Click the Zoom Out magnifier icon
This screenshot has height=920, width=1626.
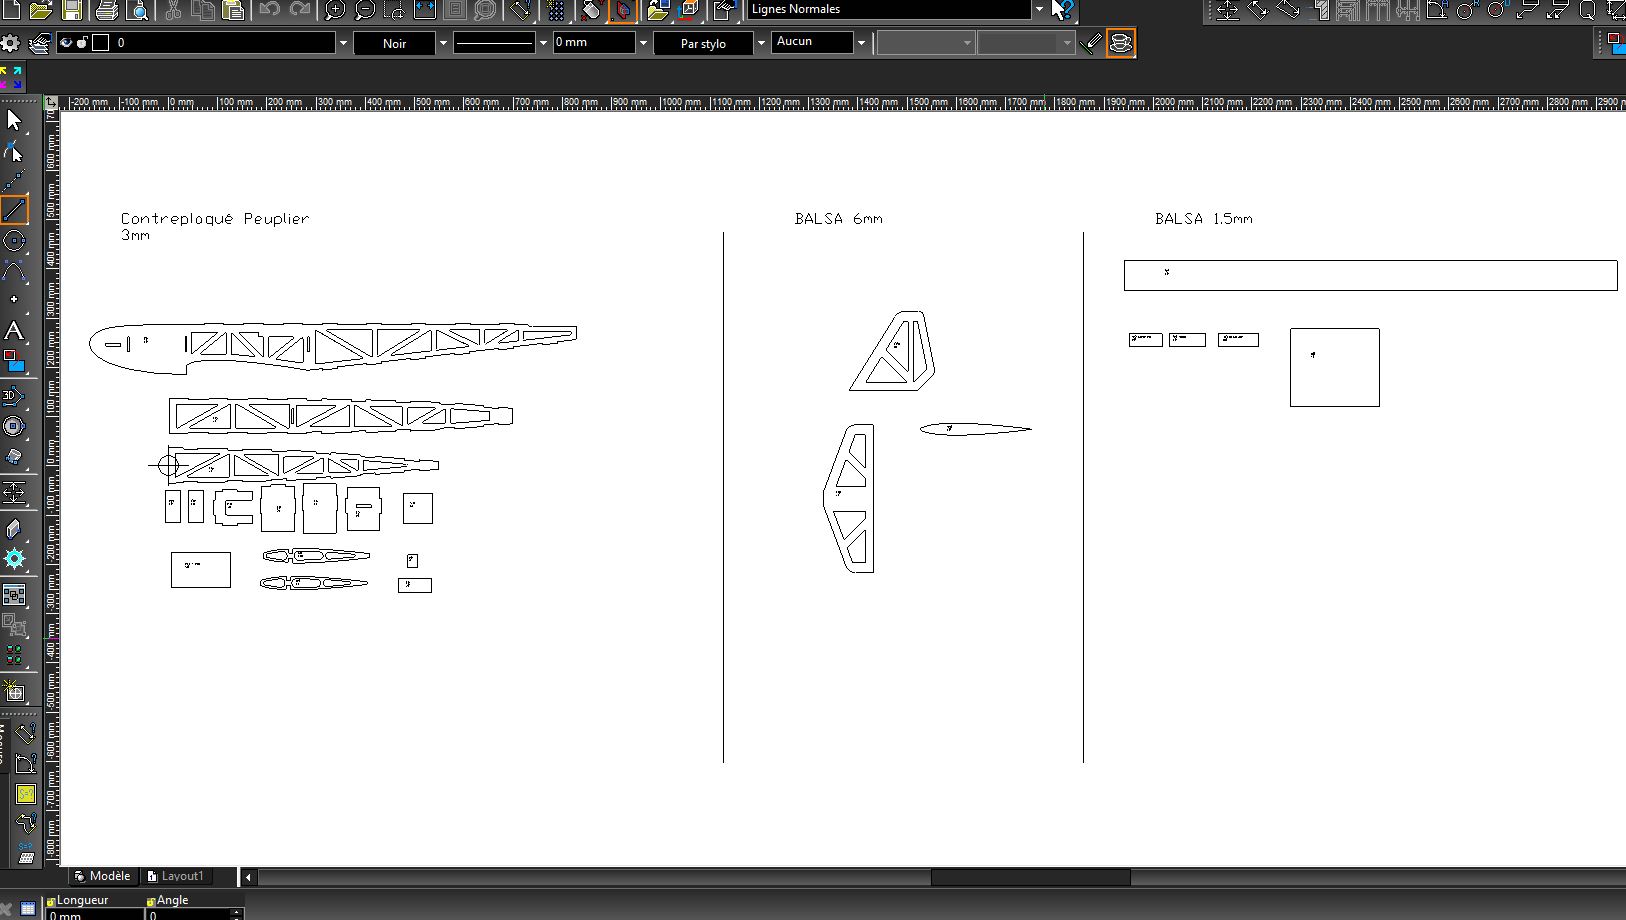pyautogui.click(x=366, y=10)
